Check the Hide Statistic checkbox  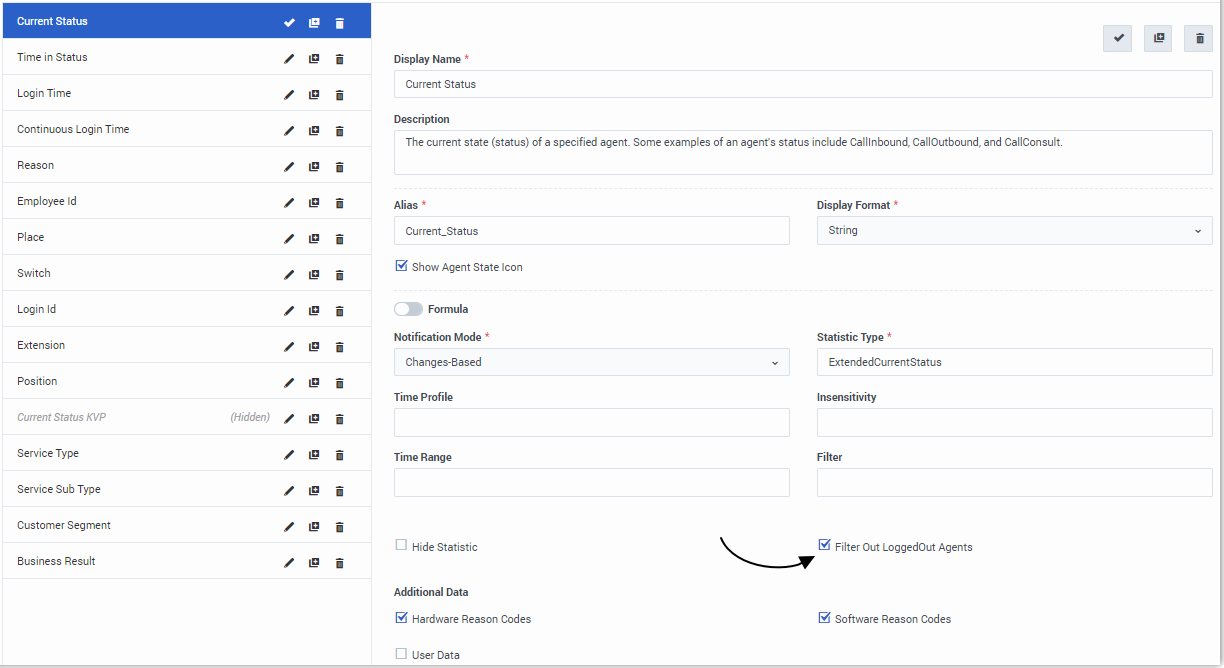pyautogui.click(x=401, y=545)
